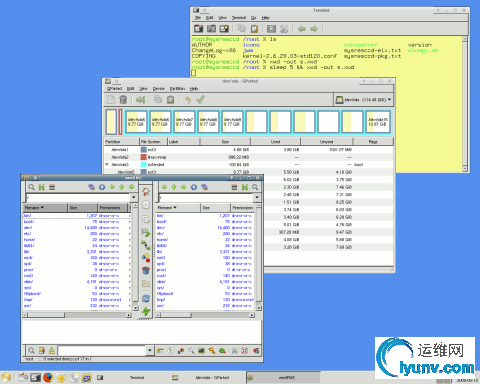480x384 pixels.
Task: Open the GParted menu in GParted
Action: click(114, 88)
